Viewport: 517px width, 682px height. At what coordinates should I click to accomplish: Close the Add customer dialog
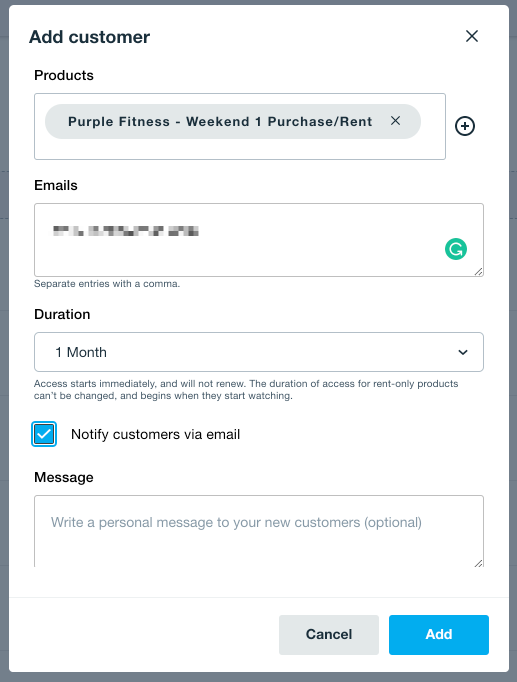(x=472, y=36)
